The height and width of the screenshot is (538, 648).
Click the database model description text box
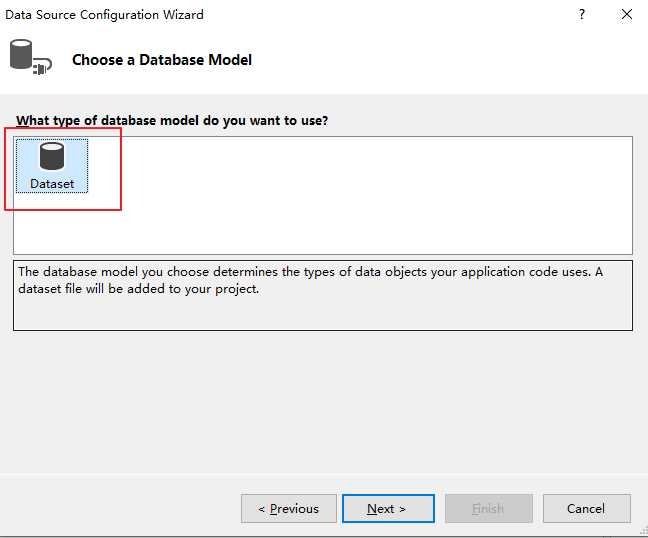(x=323, y=295)
